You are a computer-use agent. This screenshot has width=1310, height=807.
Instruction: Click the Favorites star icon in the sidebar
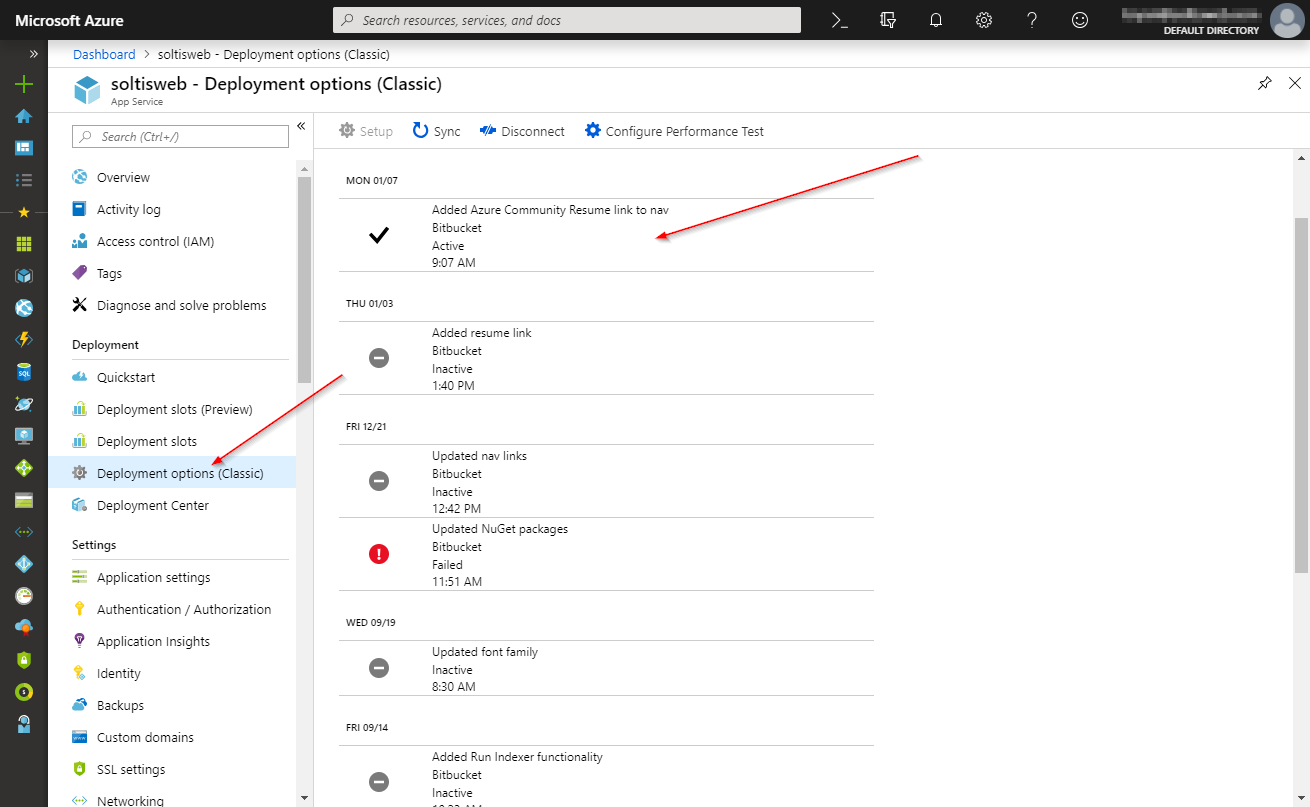23,213
